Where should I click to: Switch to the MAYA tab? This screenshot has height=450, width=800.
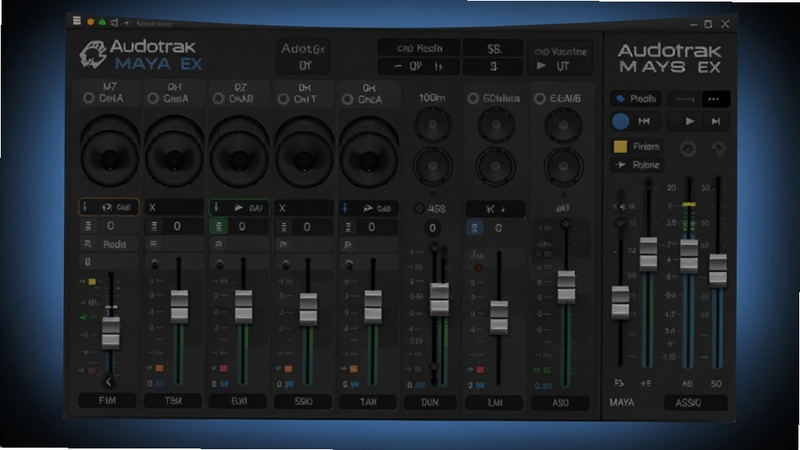622,403
